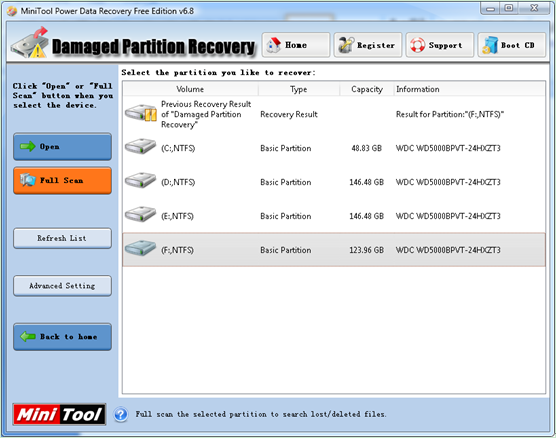Sort by the Capacity column header
Viewport: 556px width, 438px height.
tap(367, 89)
